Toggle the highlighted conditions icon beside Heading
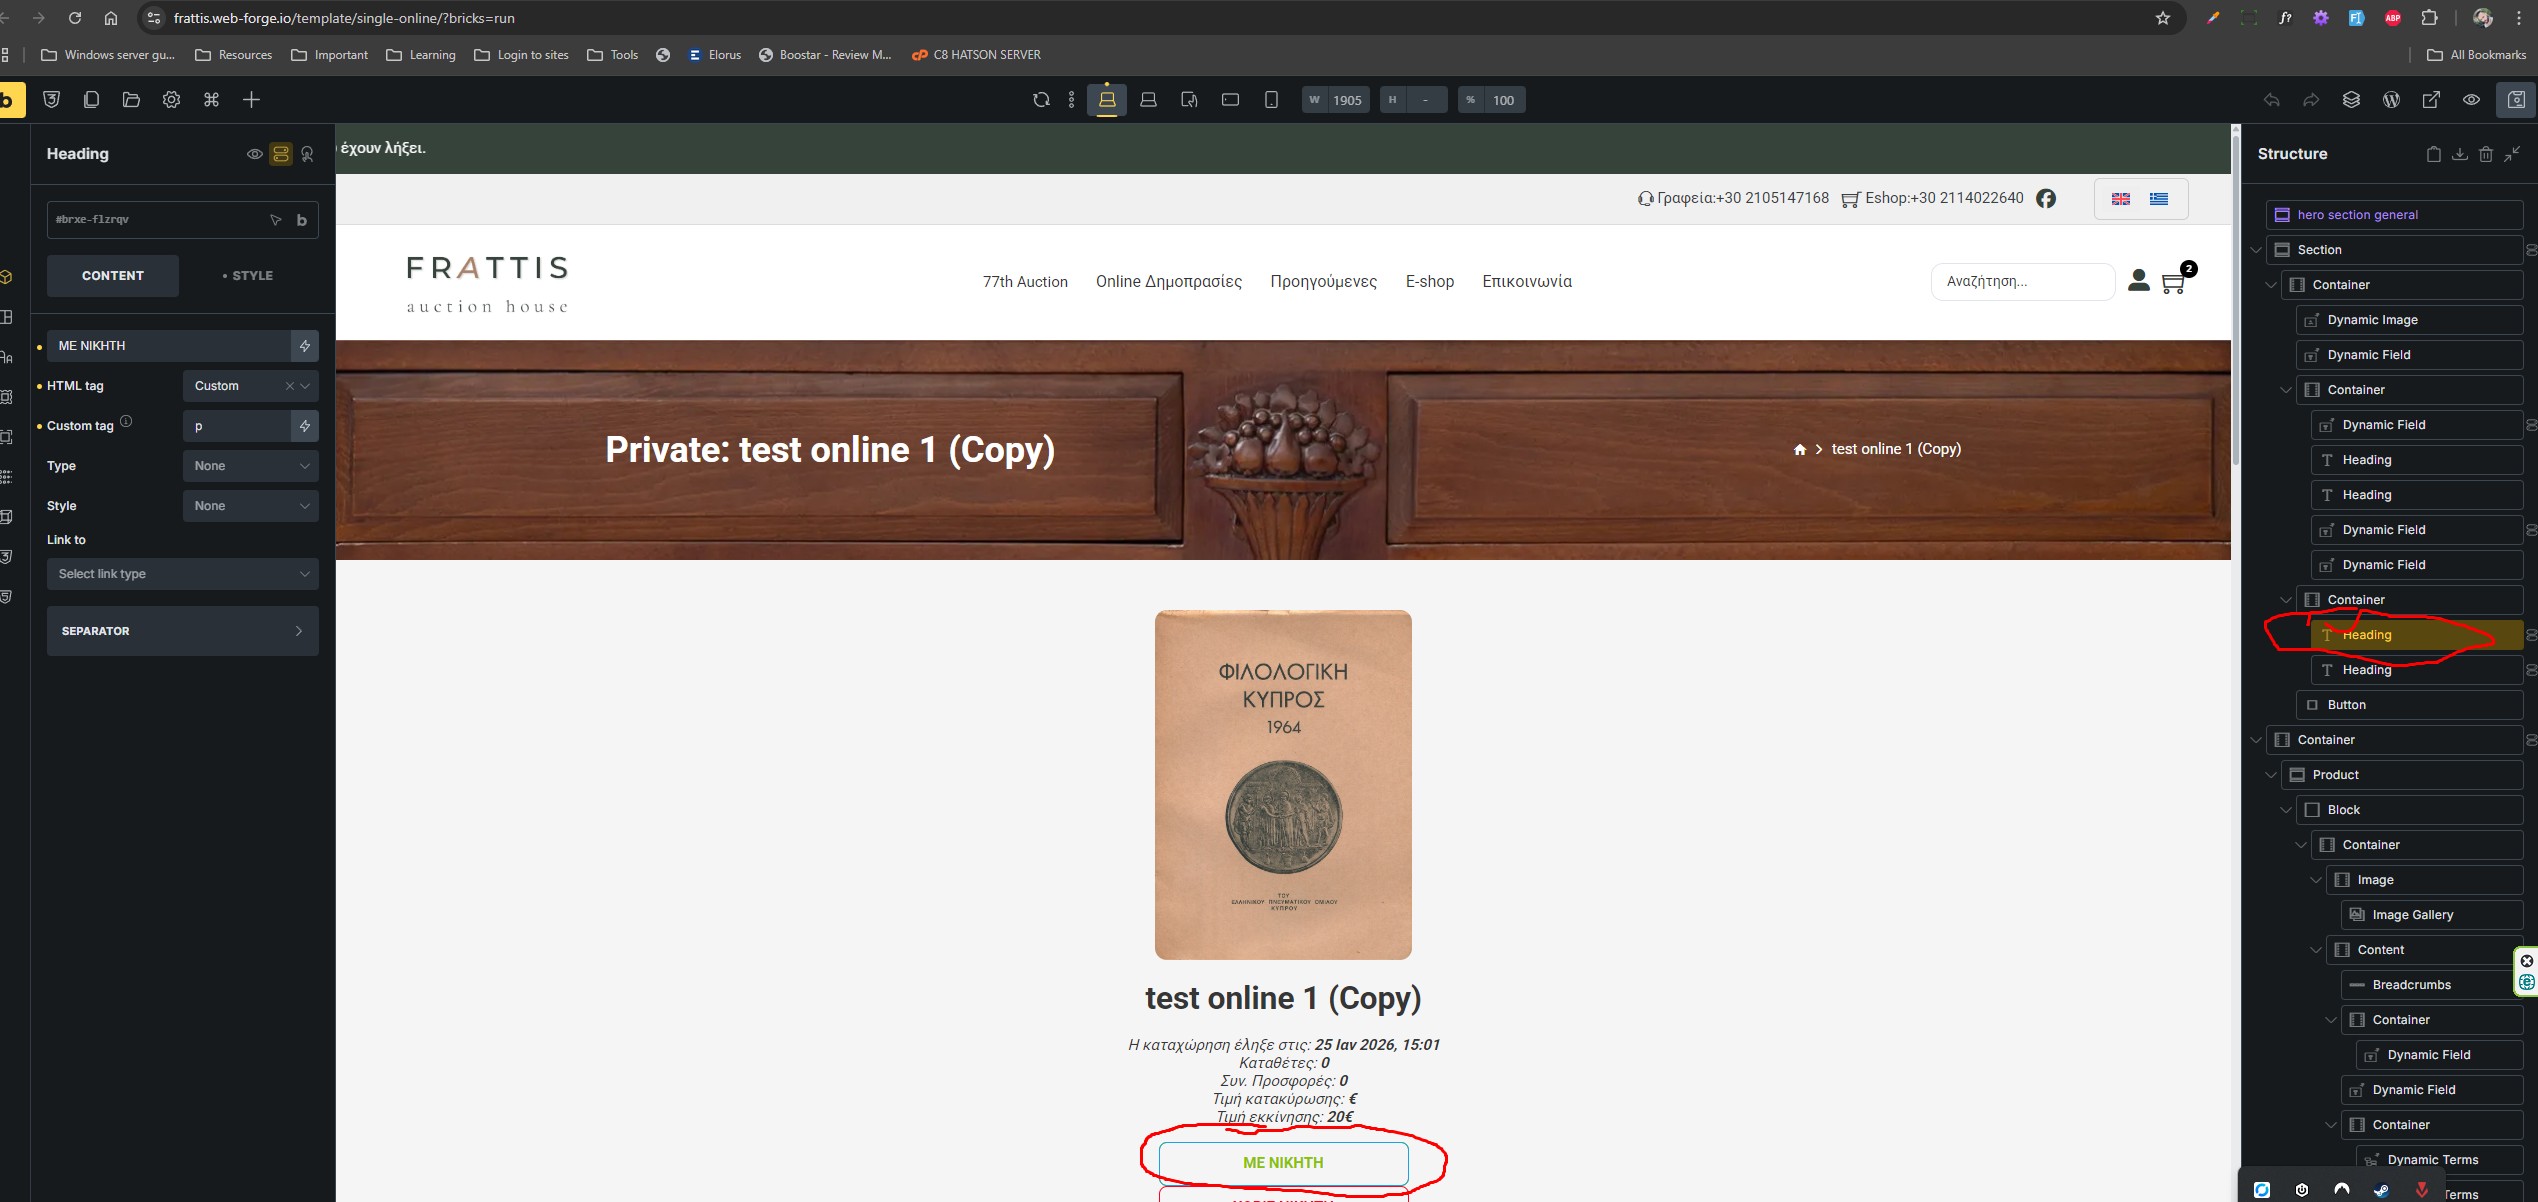This screenshot has width=2538, height=1202. click(281, 154)
